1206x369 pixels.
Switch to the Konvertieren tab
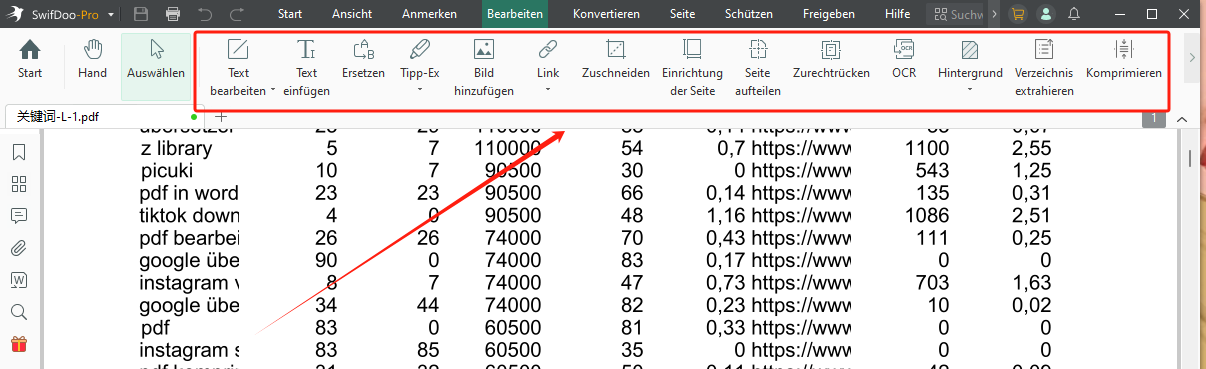(x=606, y=14)
